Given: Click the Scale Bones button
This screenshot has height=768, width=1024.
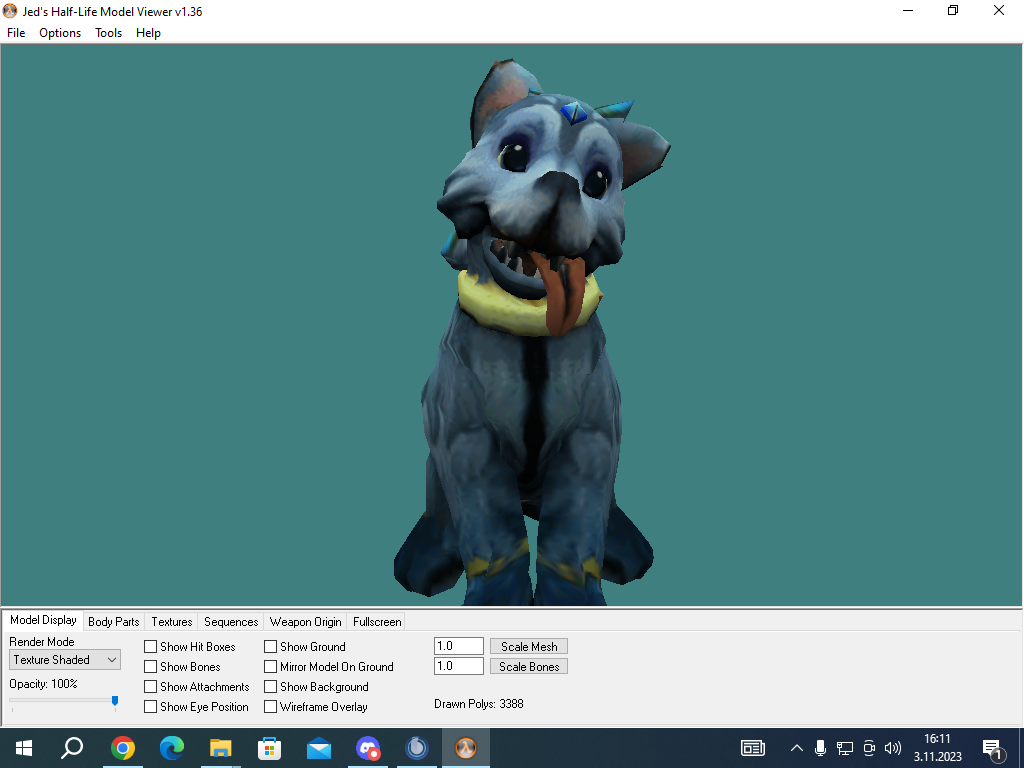Looking at the screenshot, I should (529, 667).
